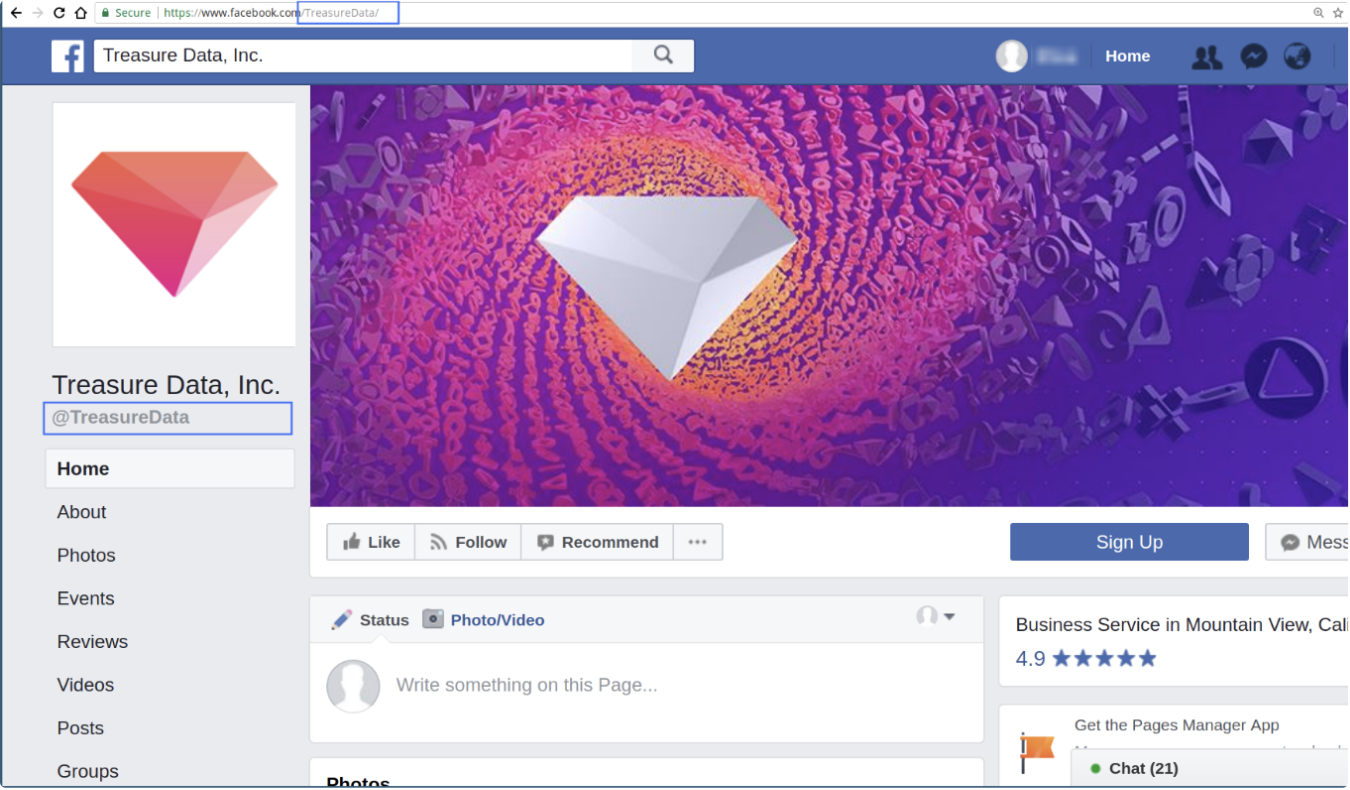Open the notifications globe icon
Viewport: 1350px width, 790px height.
(1297, 56)
